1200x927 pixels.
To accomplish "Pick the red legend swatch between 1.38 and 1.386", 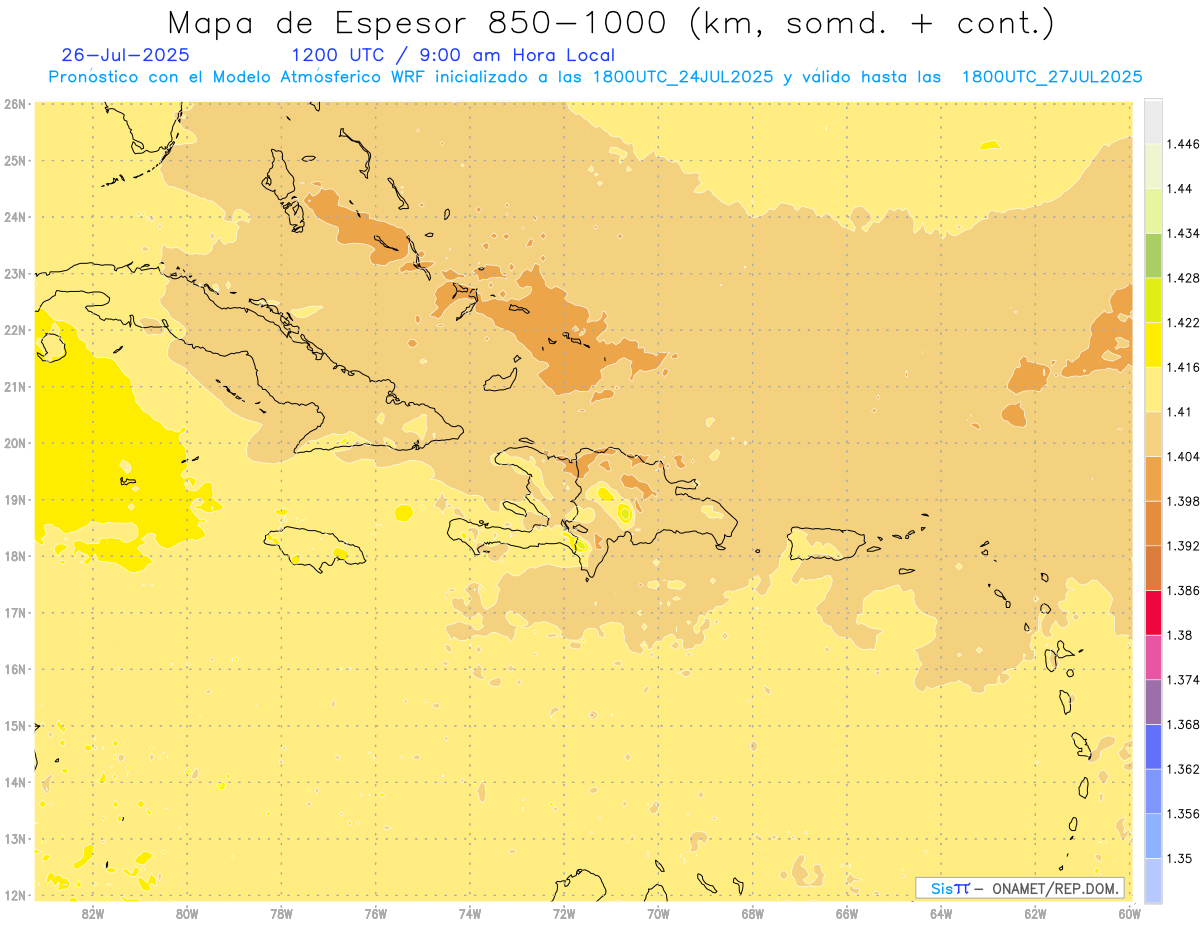I will click(x=1153, y=612).
